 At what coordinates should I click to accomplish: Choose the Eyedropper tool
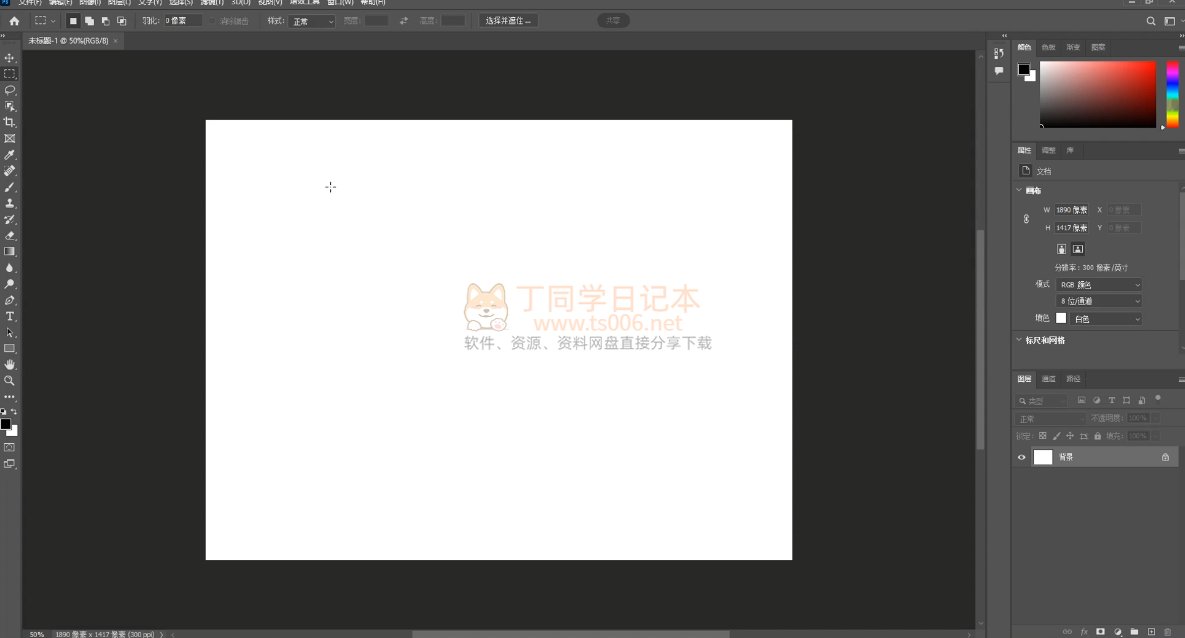tap(10, 155)
